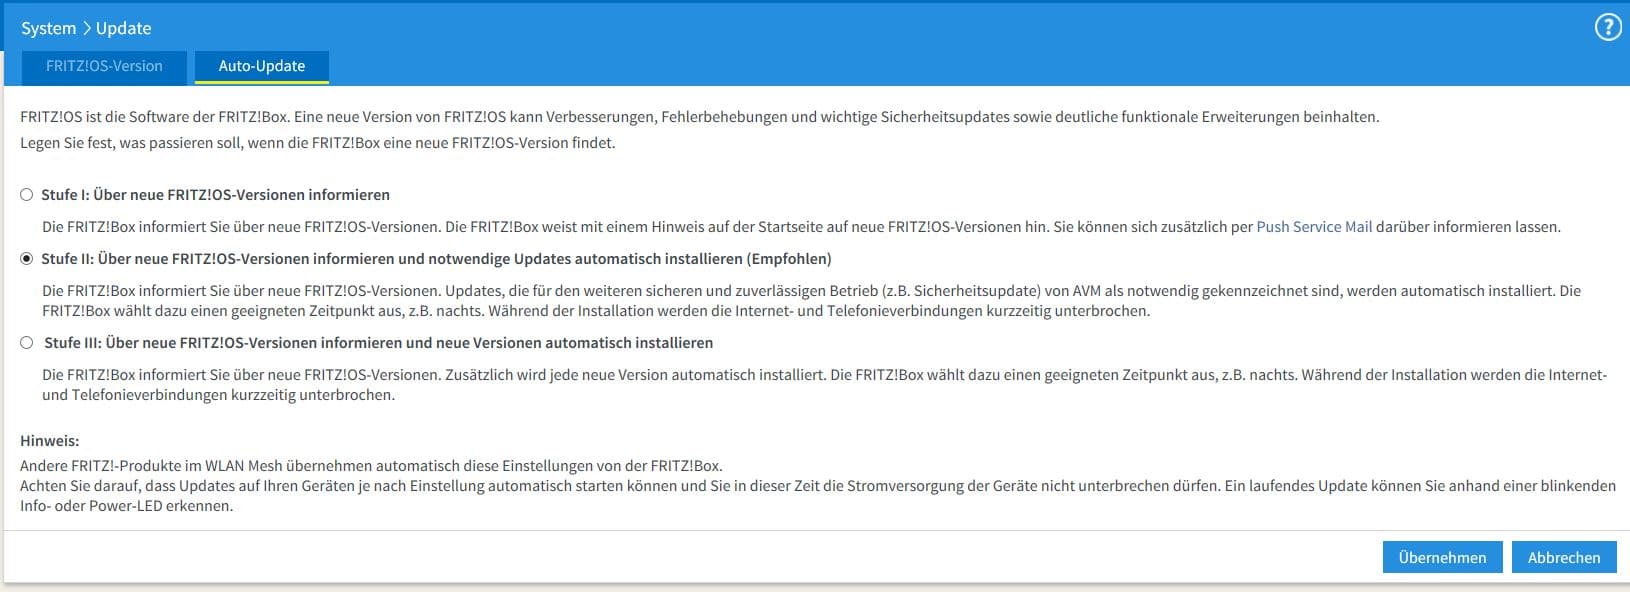
Task: Click Update in the breadcrumb header
Action: click(124, 28)
